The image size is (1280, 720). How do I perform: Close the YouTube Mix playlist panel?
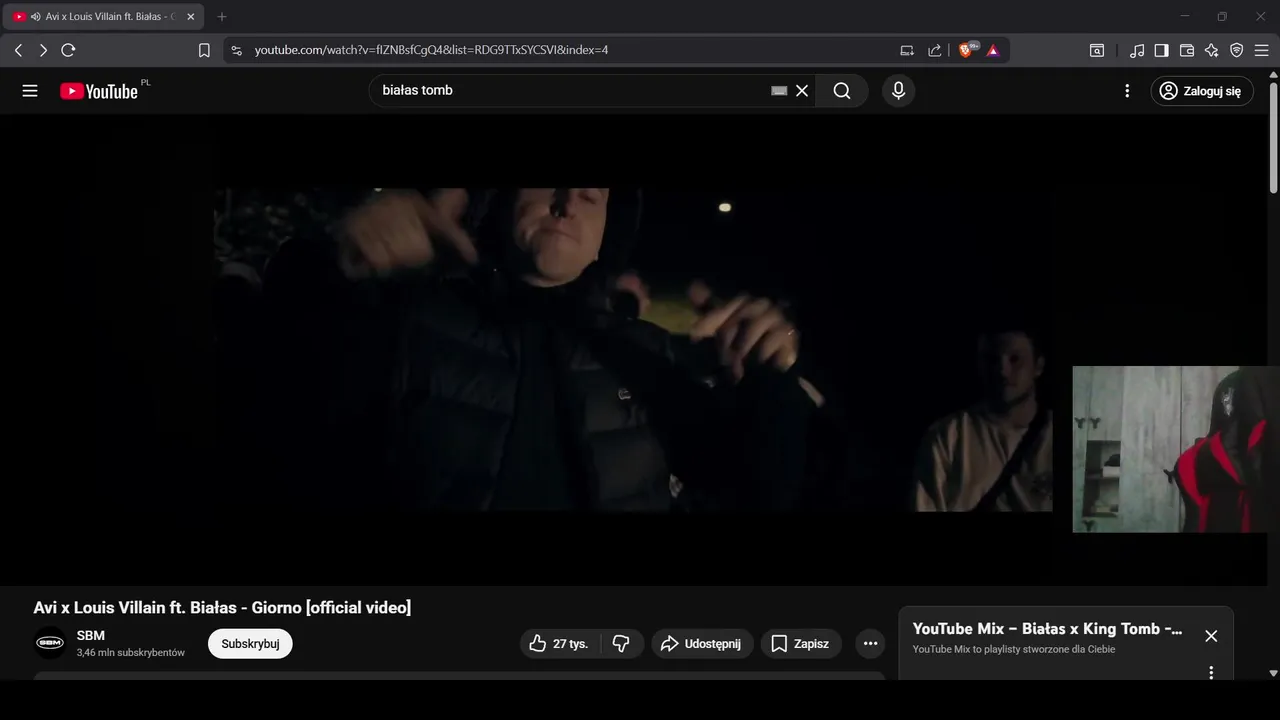(1211, 636)
